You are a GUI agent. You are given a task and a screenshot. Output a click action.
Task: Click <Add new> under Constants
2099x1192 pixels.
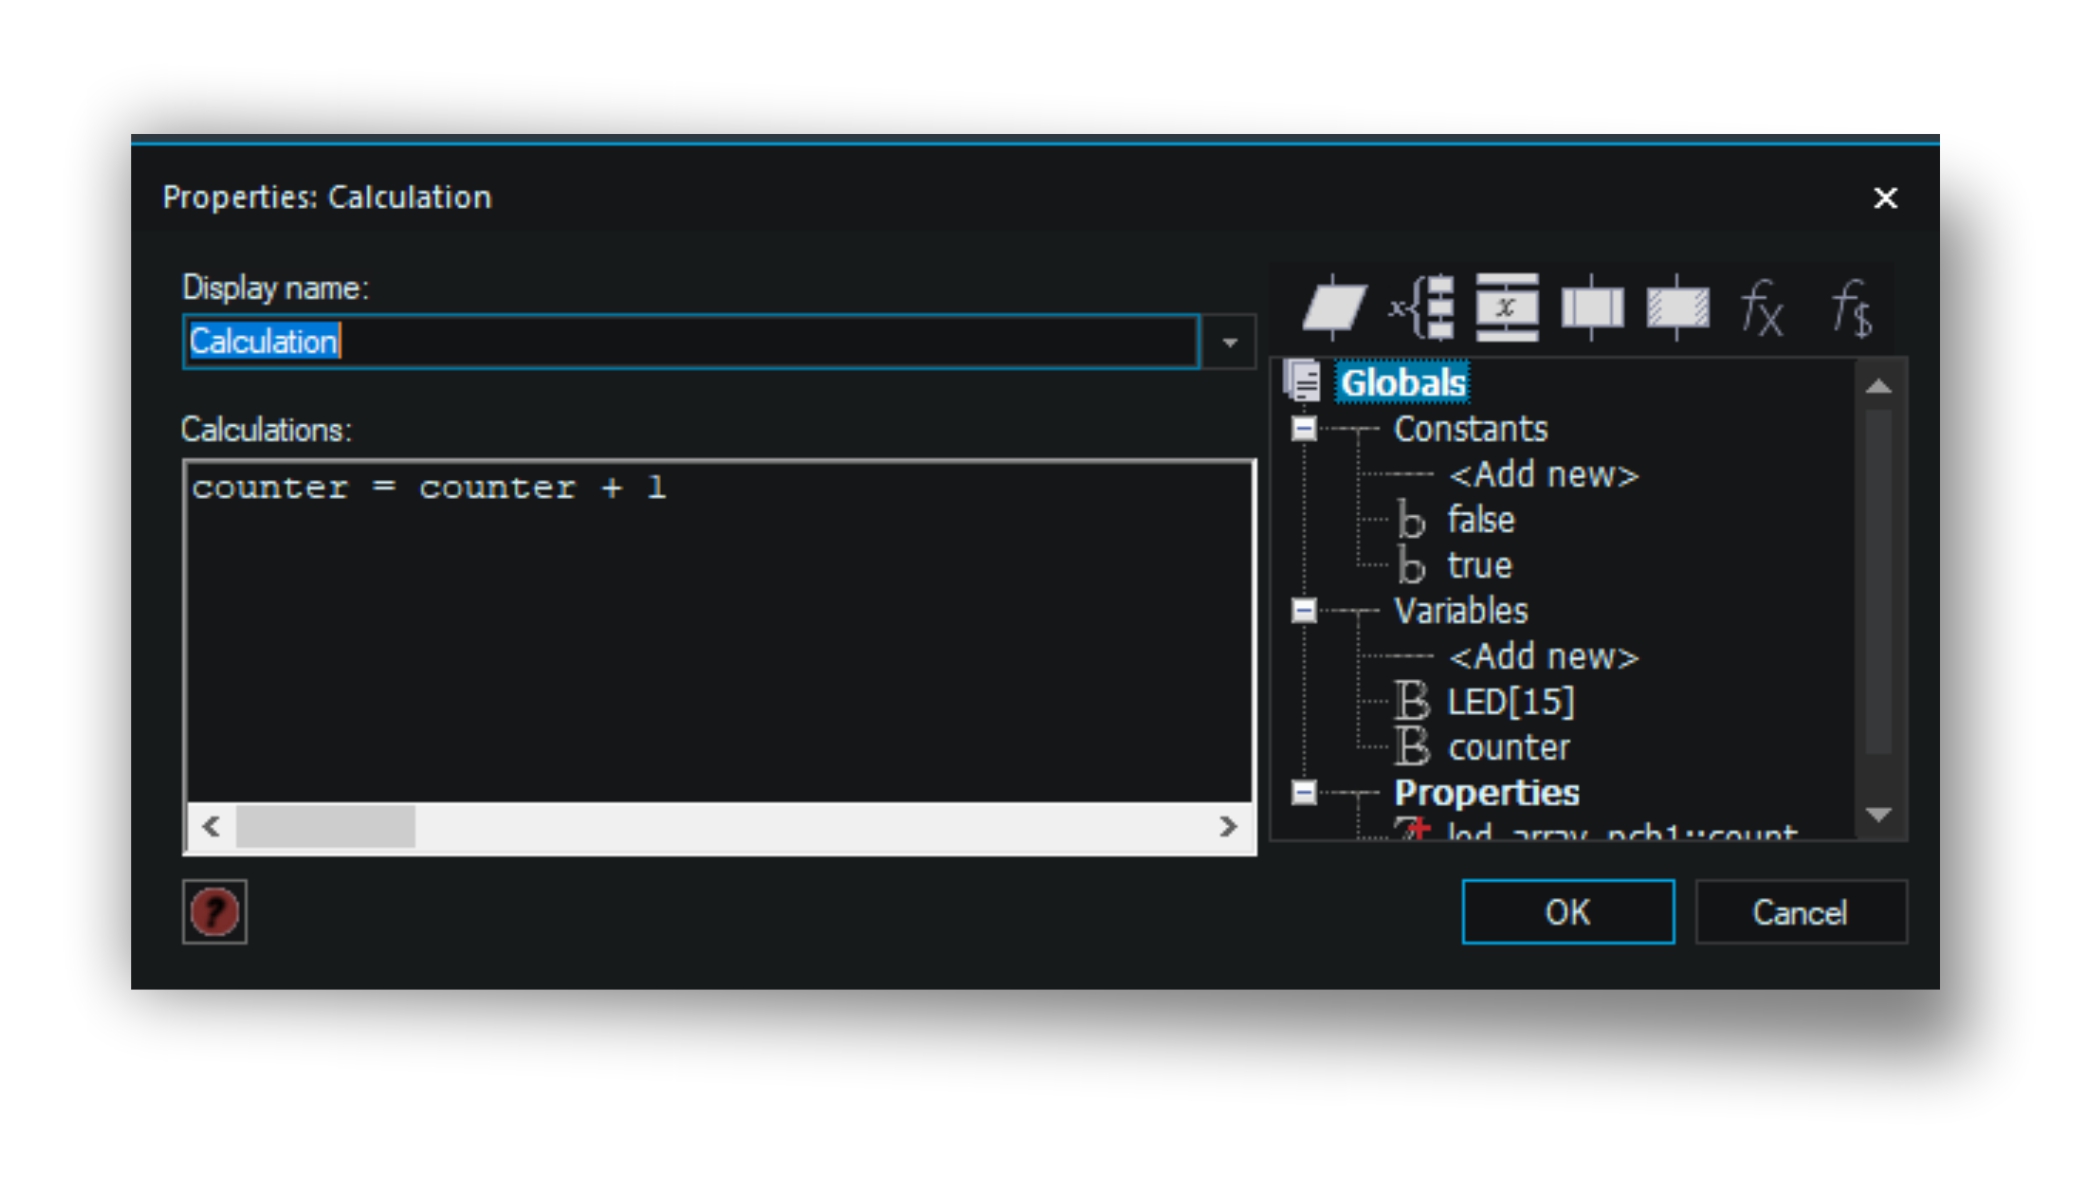click(x=1544, y=475)
